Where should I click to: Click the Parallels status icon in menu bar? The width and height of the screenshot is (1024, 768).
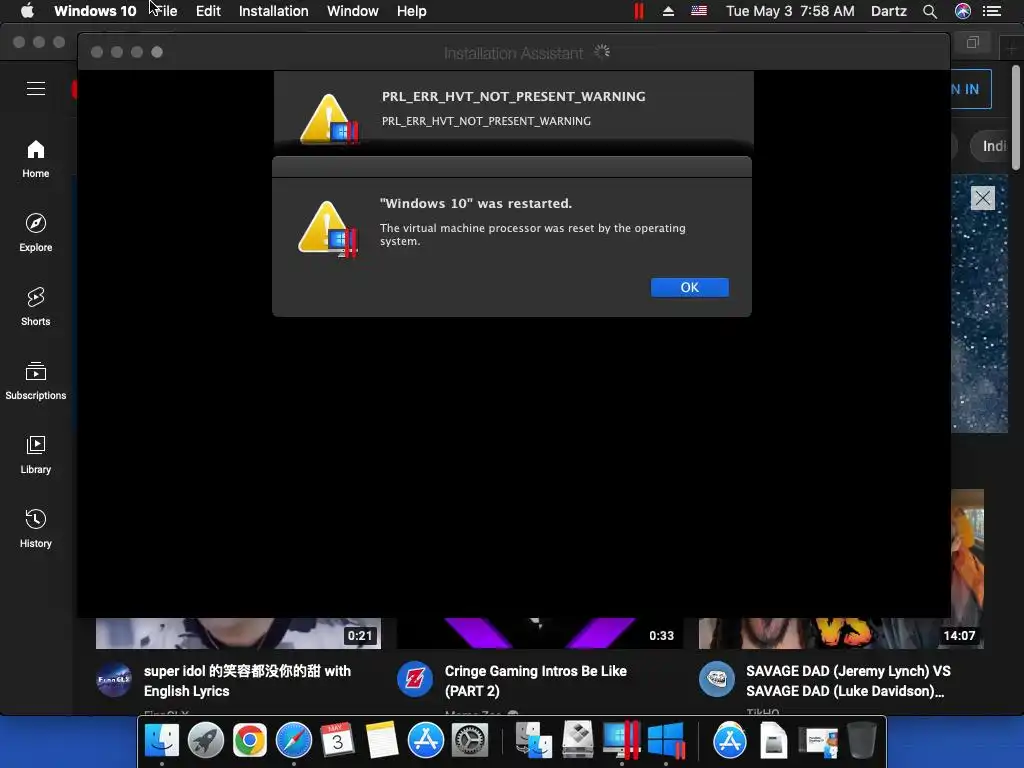click(x=639, y=11)
